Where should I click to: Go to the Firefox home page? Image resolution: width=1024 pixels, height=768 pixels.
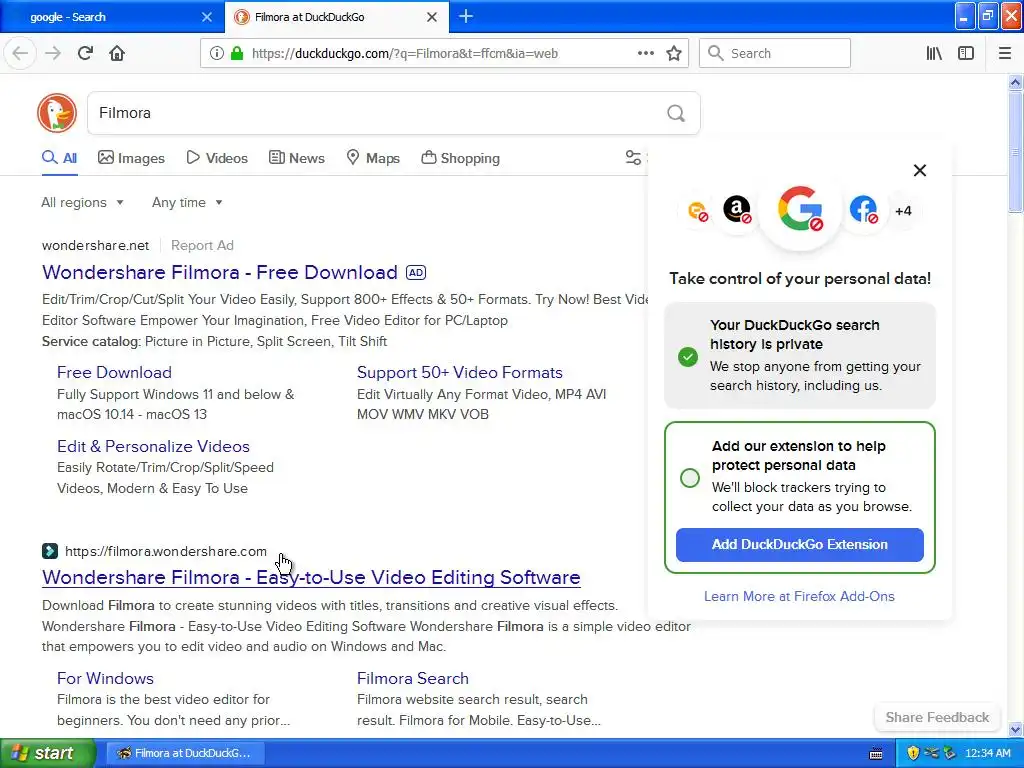coord(117,54)
